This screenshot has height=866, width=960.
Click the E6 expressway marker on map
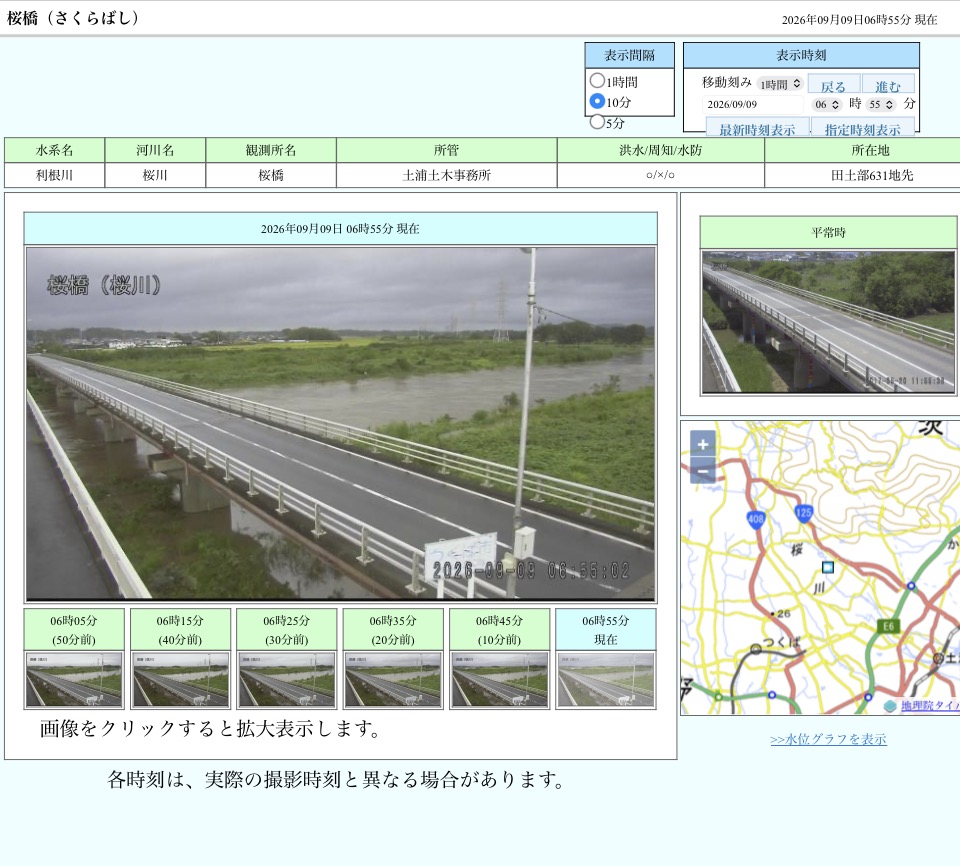(x=888, y=625)
